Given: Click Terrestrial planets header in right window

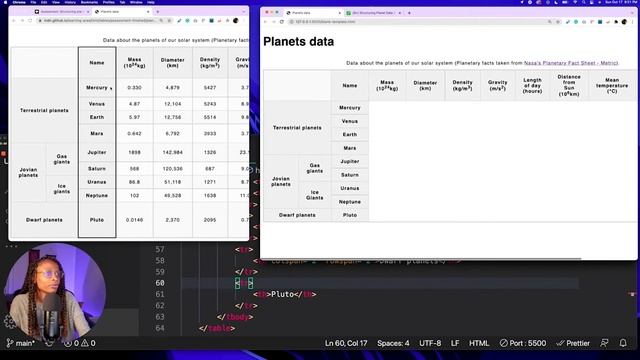Looking at the screenshot, I should (297, 128).
